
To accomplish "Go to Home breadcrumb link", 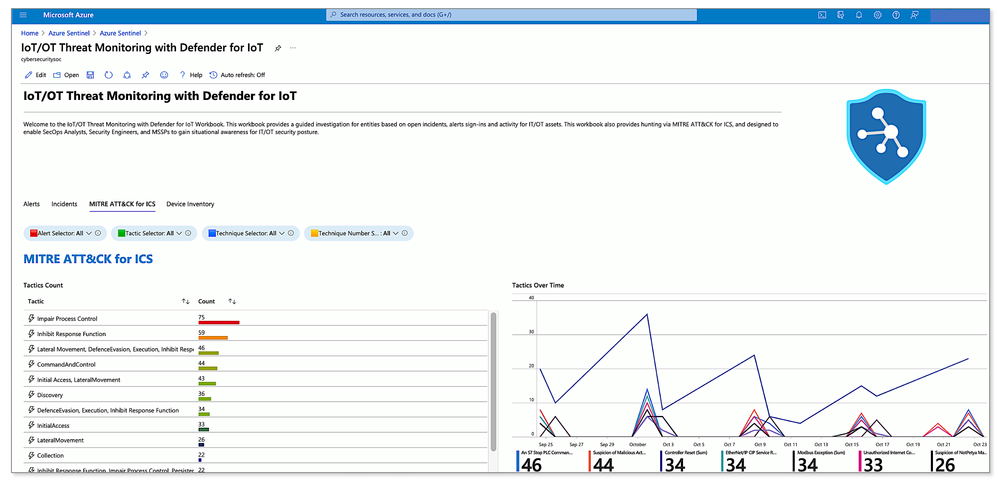I will click(29, 32).
